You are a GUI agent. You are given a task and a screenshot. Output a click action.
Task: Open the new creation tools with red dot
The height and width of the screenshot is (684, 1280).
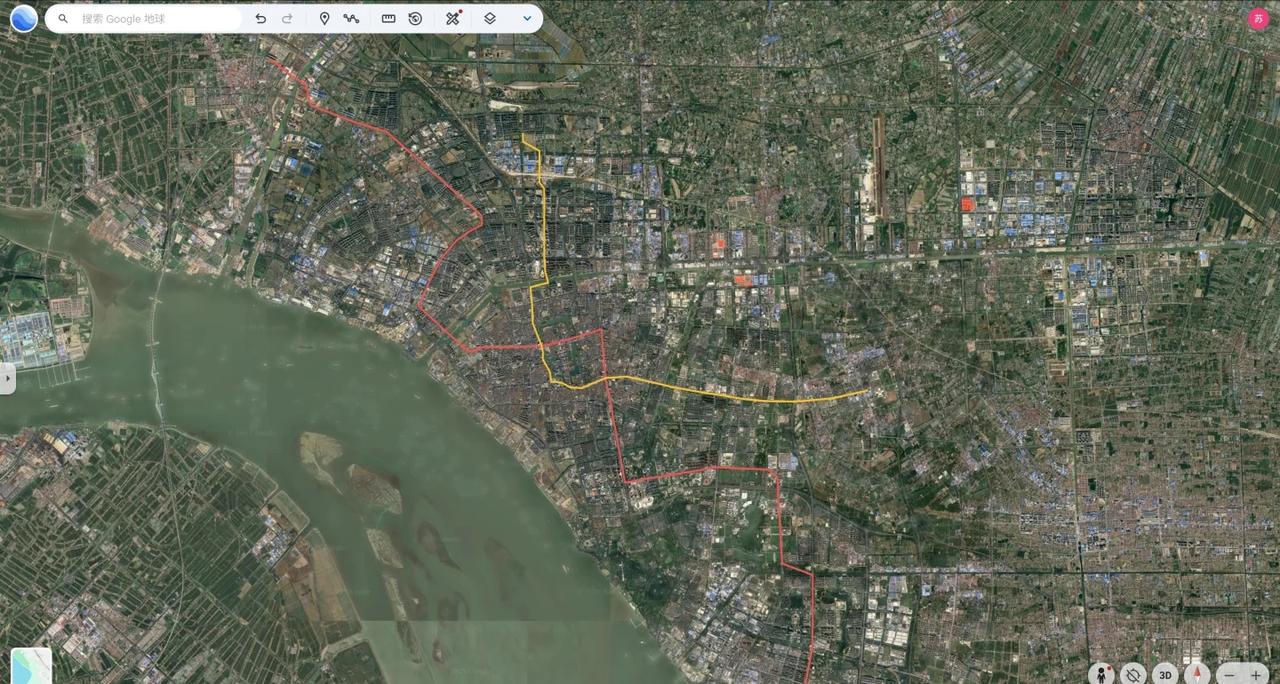[452, 18]
